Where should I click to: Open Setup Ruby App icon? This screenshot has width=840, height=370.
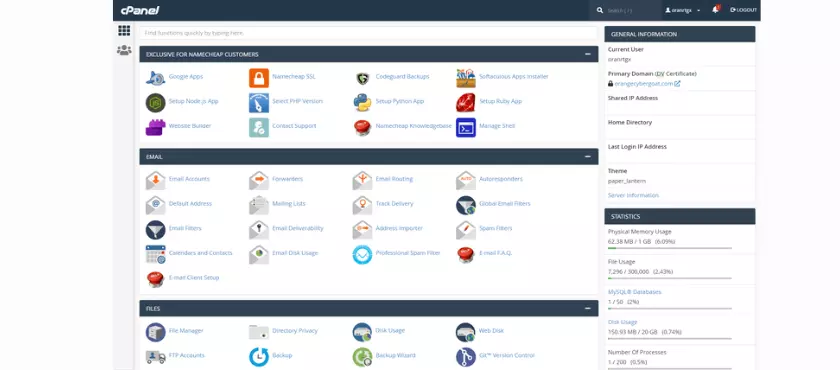pos(466,102)
